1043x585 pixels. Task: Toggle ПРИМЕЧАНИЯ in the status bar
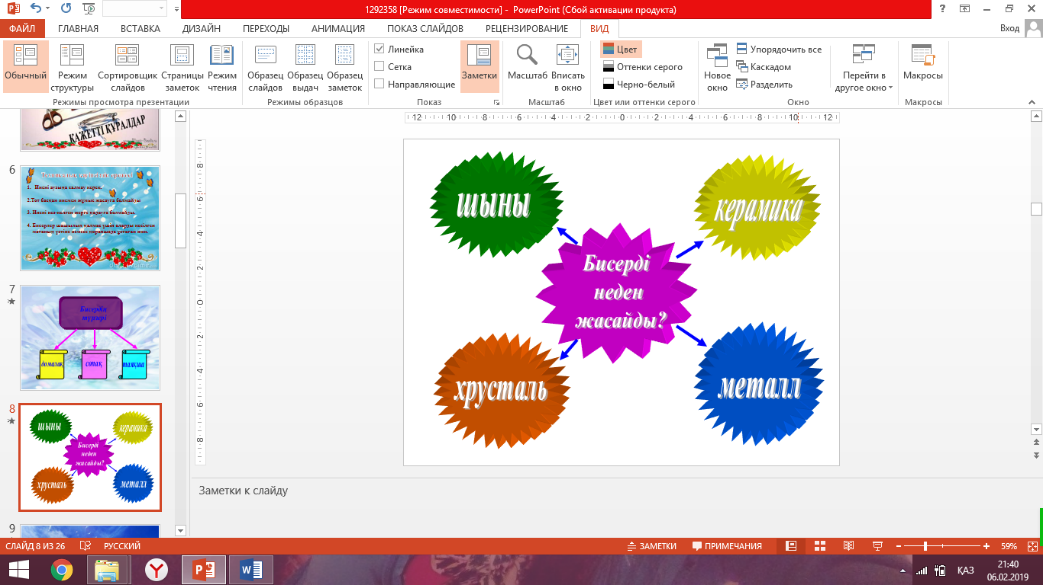tap(727, 546)
